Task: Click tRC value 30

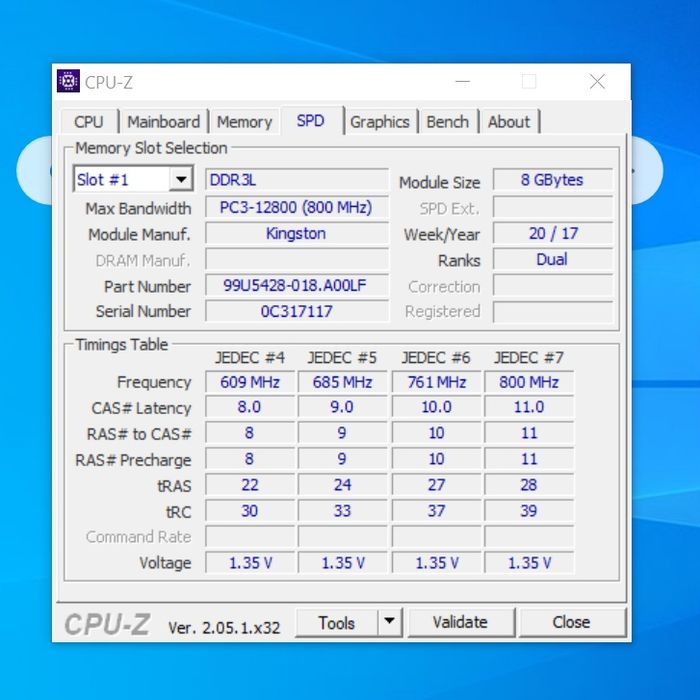Action: click(250, 511)
